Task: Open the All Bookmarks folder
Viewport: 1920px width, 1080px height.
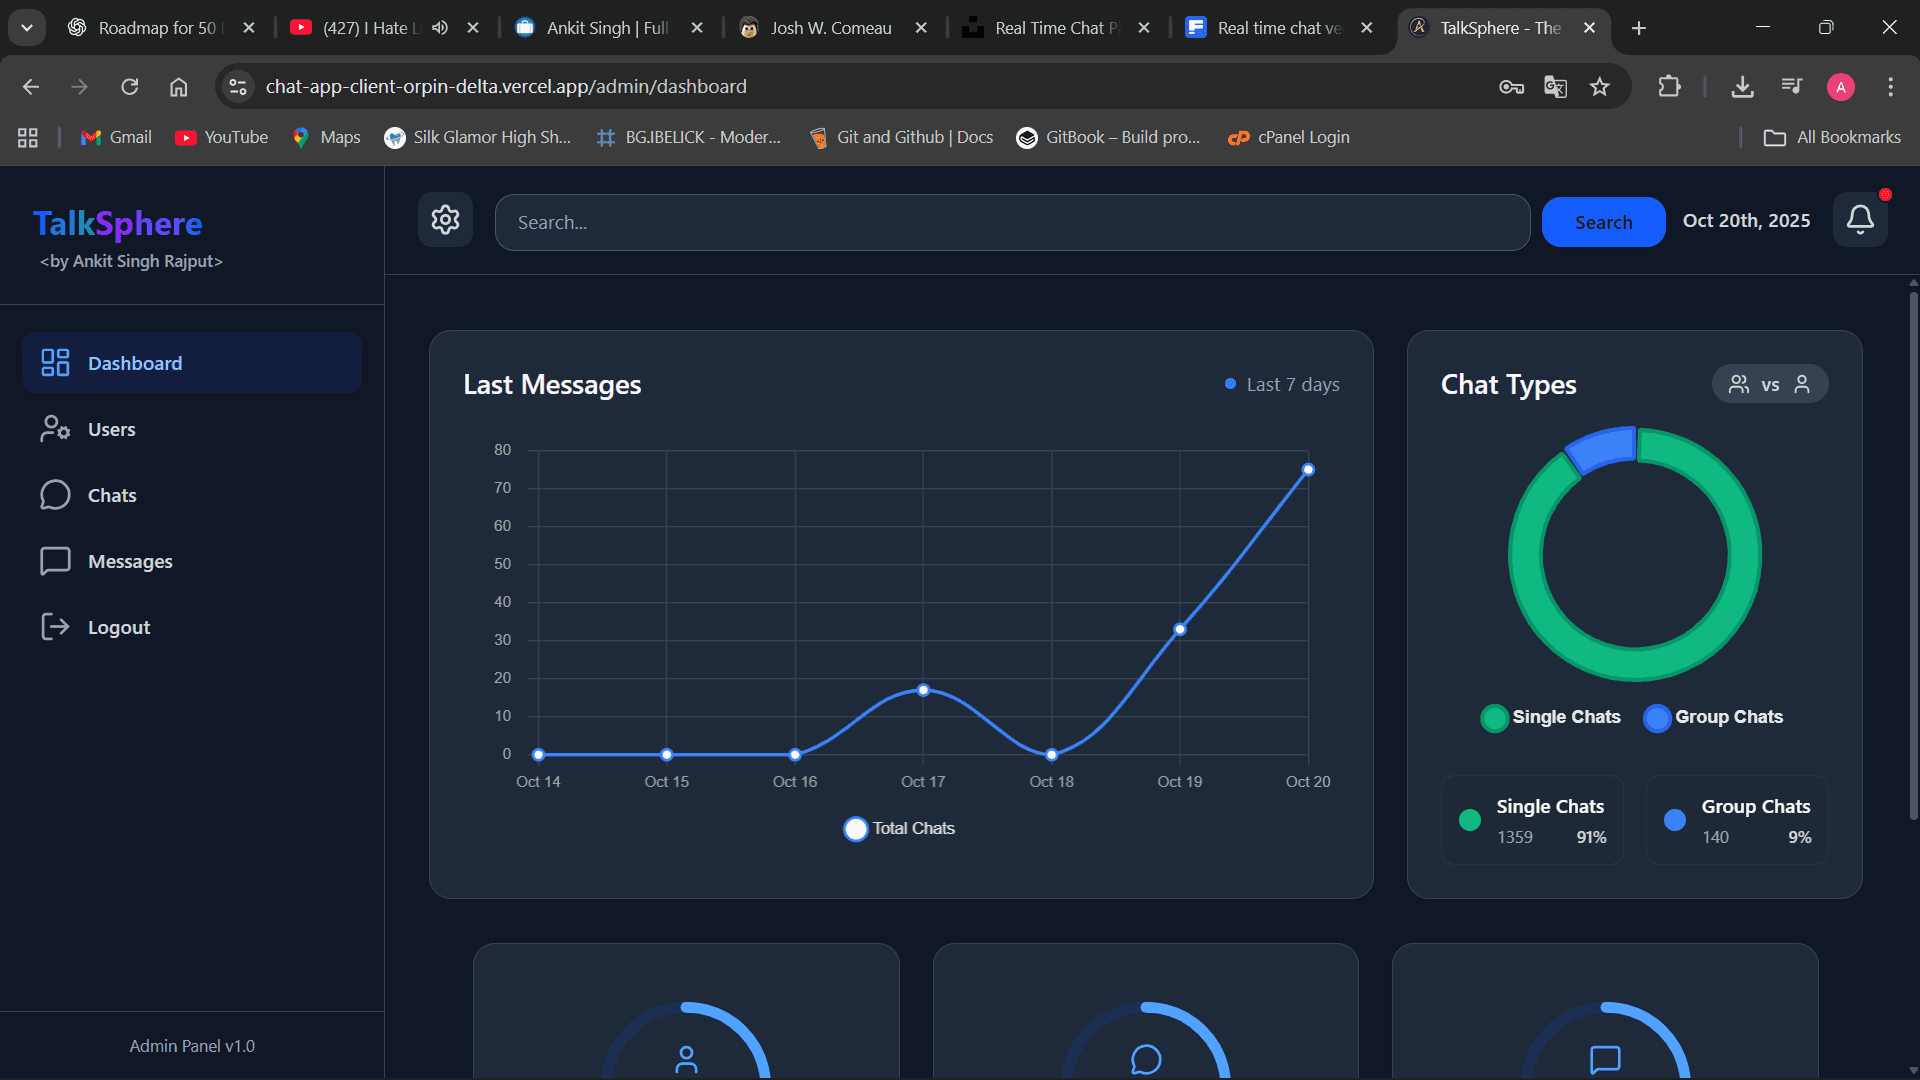Action: 1832,137
